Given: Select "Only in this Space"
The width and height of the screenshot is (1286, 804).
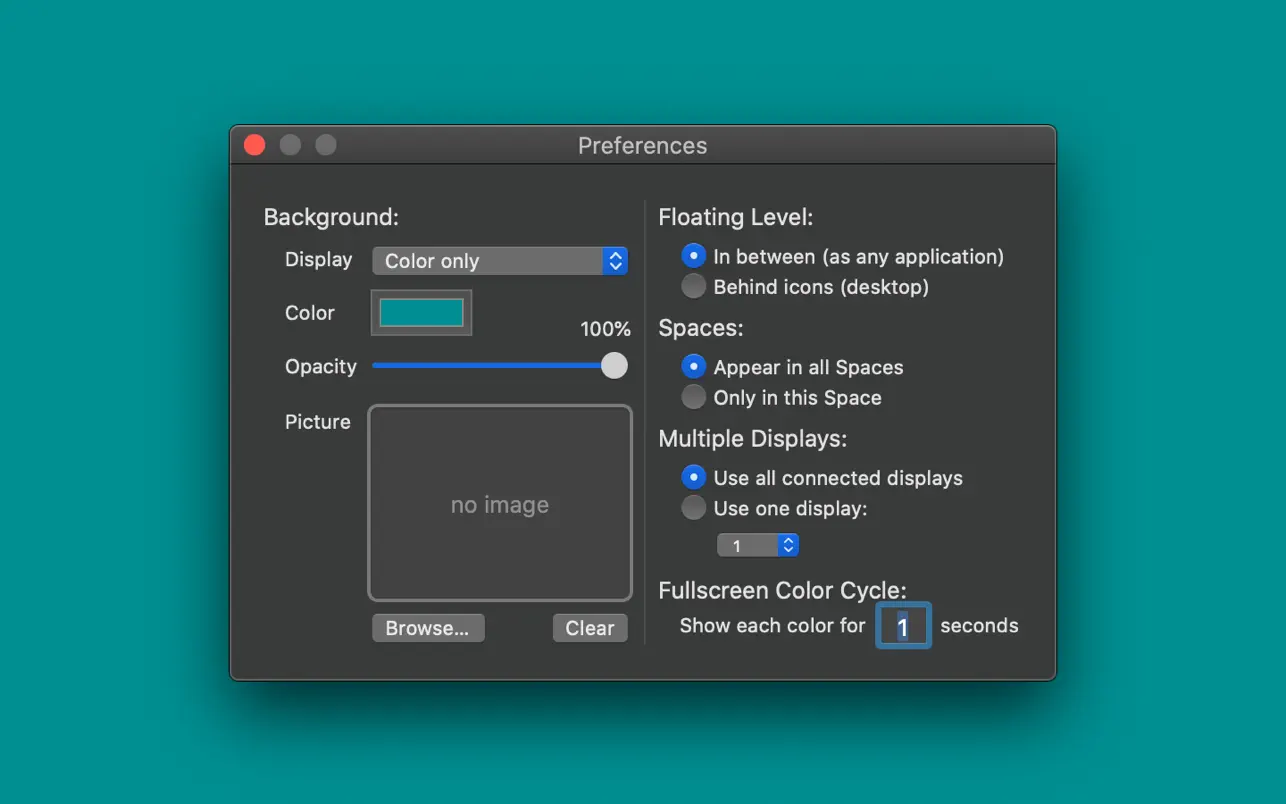Looking at the screenshot, I should 694,397.
